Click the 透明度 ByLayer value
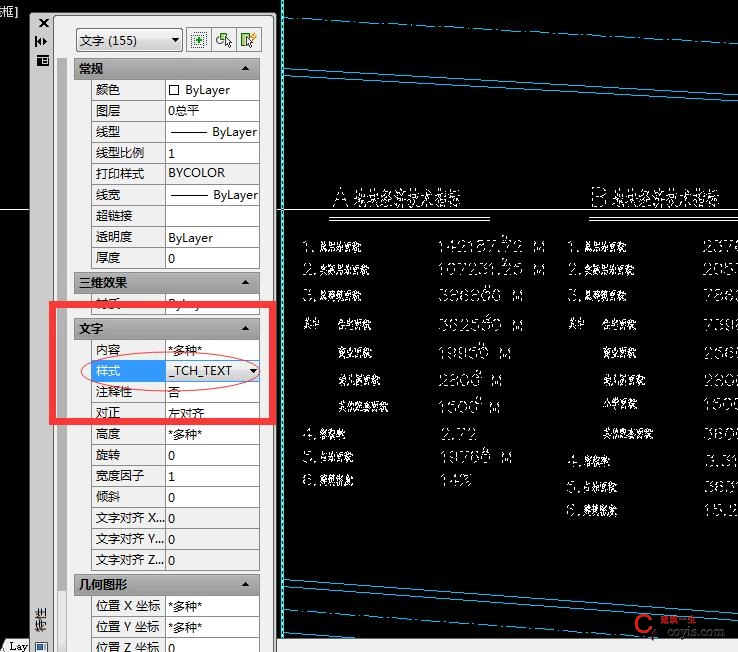 point(212,237)
